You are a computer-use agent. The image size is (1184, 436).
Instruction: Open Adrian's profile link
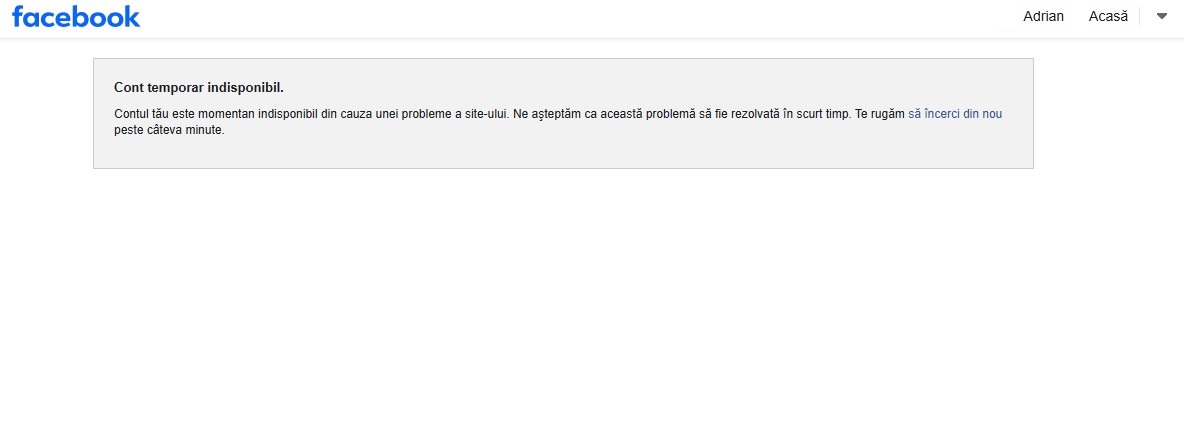pos(1043,16)
